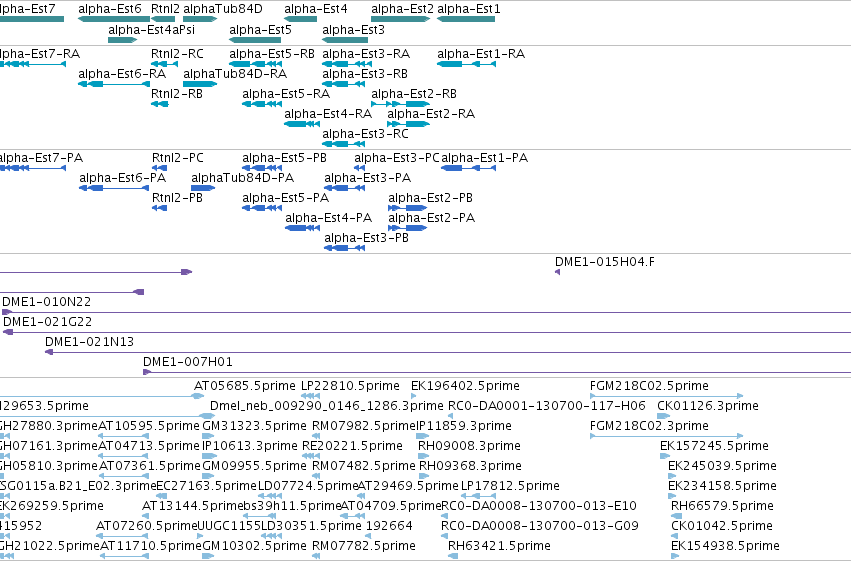This screenshot has width=851, height=561.
Task: Click EST LP22810.5prime label
Action: (x=351, y=386)
